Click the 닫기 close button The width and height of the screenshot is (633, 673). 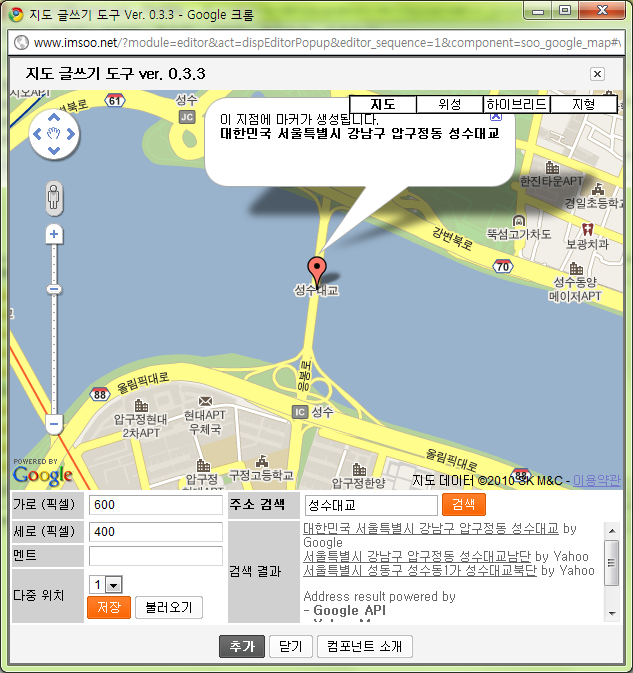(291, 646)
